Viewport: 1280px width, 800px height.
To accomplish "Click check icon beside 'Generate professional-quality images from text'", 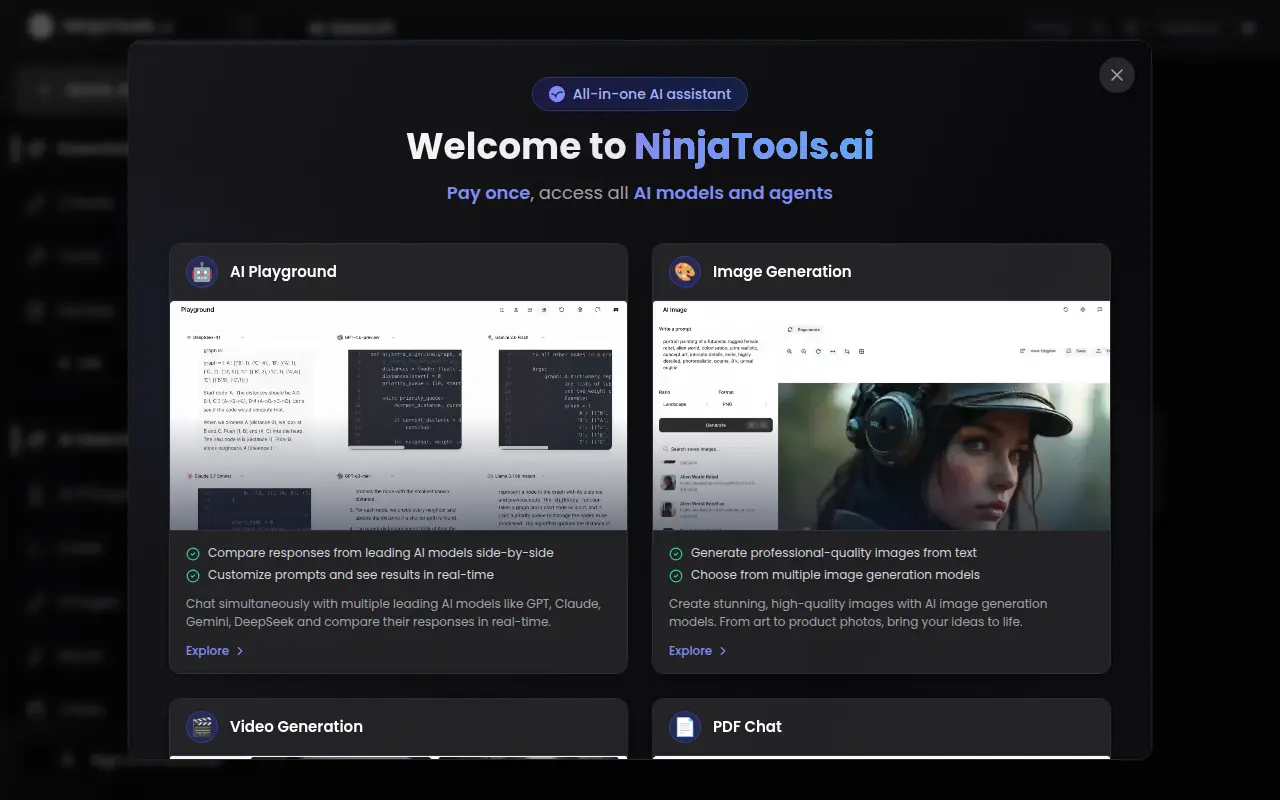I will (676, 553).
